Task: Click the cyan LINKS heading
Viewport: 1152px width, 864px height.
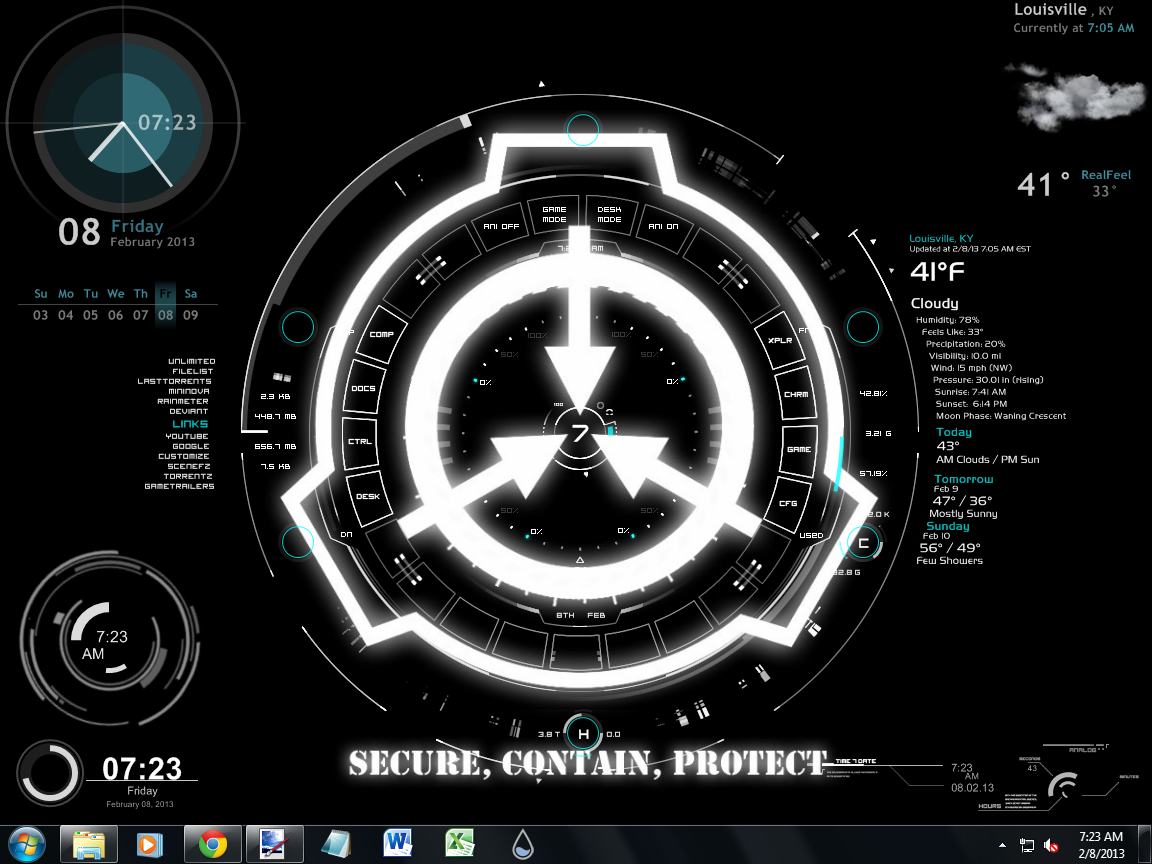Action: pyautogui.click(x=190, y=424)
